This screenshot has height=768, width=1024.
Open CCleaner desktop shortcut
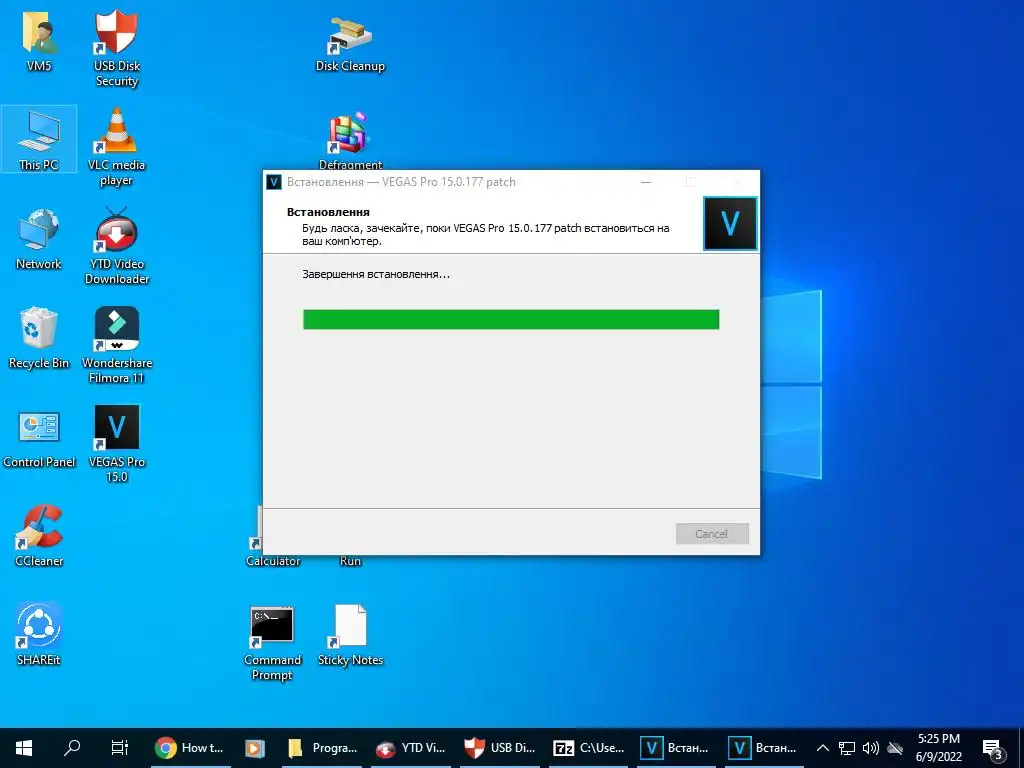point(39,536)
